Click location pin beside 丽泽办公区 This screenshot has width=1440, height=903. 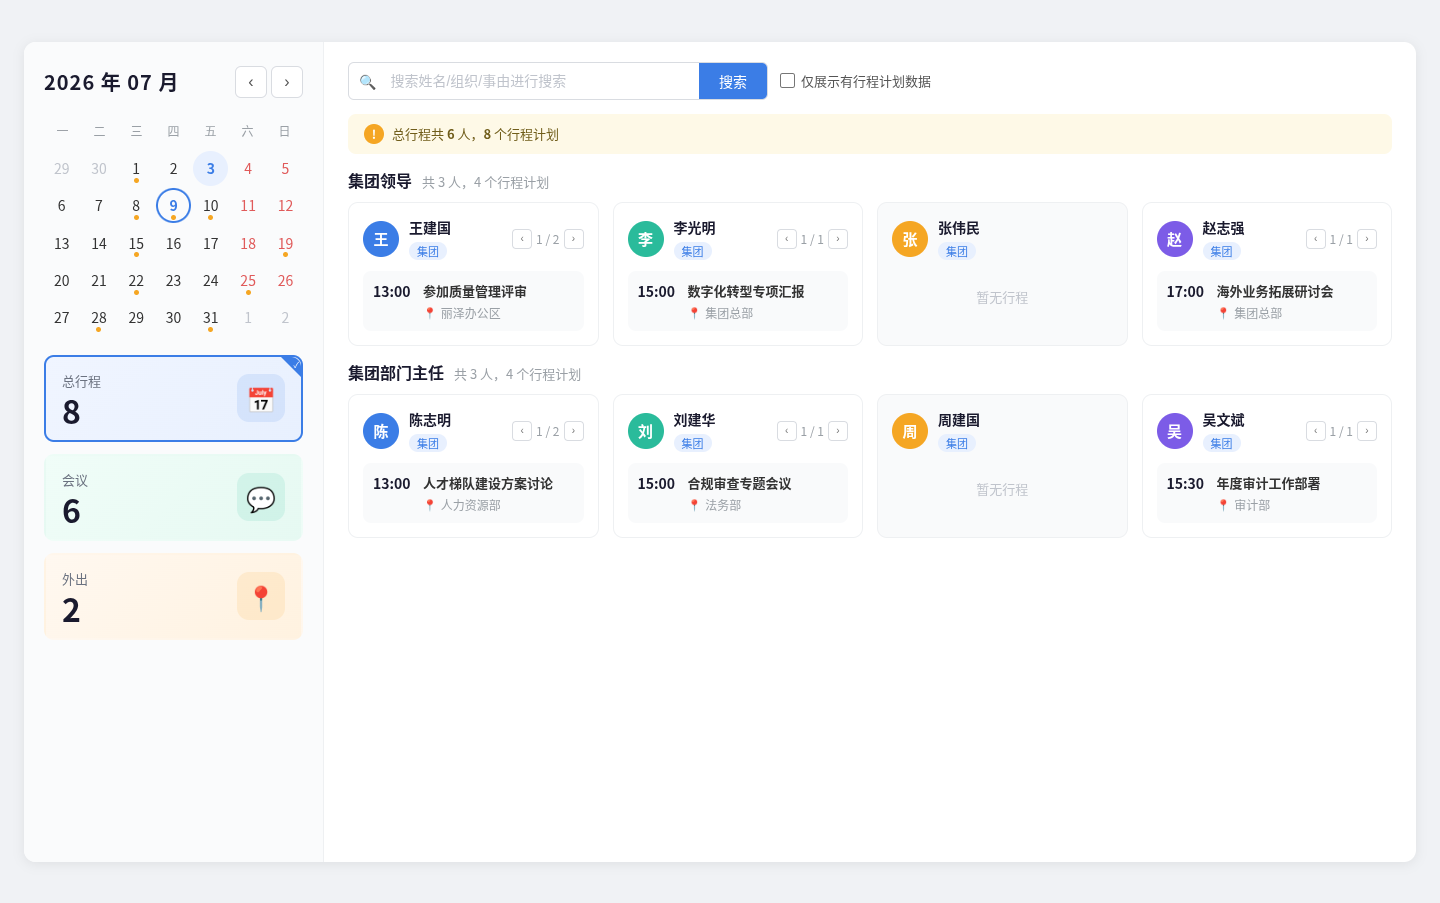tap(430, 313)
